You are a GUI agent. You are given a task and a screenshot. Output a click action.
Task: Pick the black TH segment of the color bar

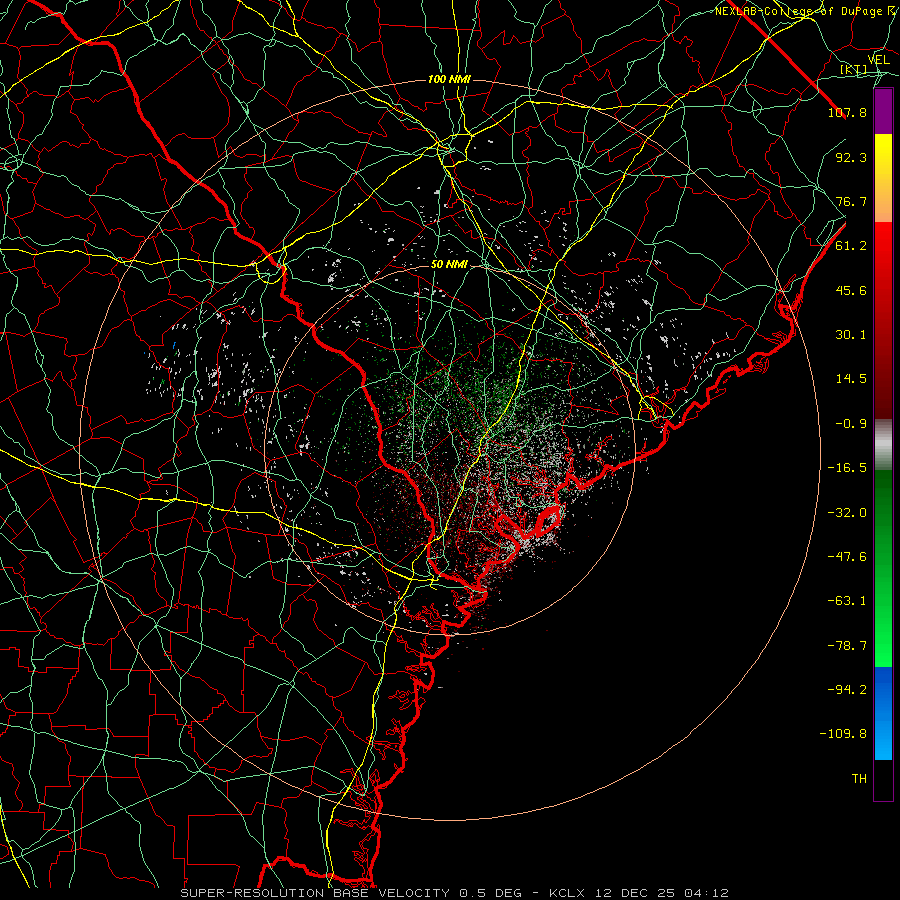[x=883, y=780]
